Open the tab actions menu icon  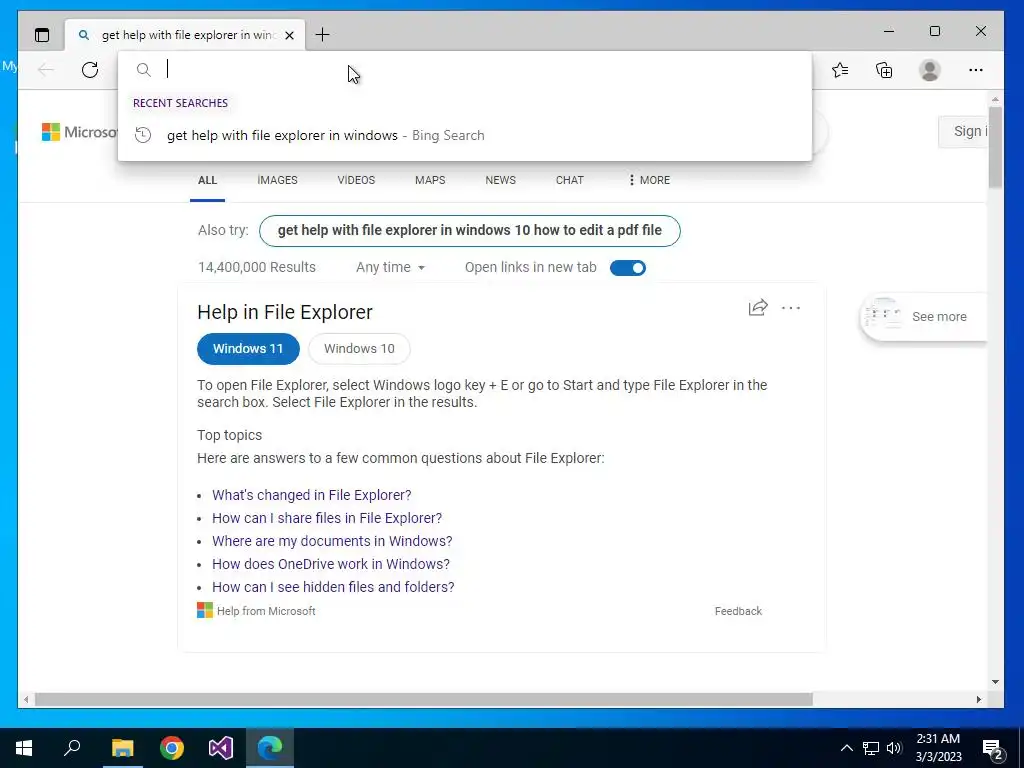(42, 35)
